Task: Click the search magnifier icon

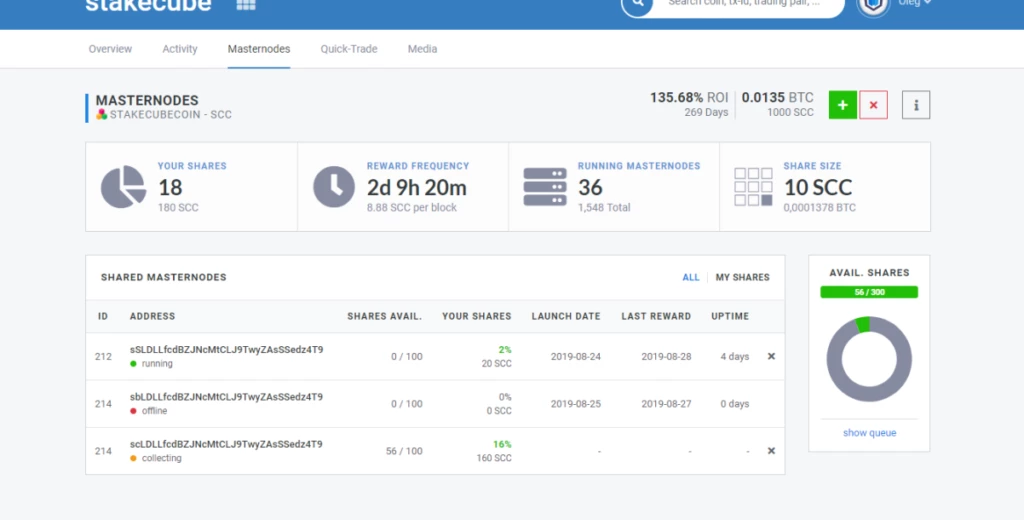Action: [x=637, y=5]
